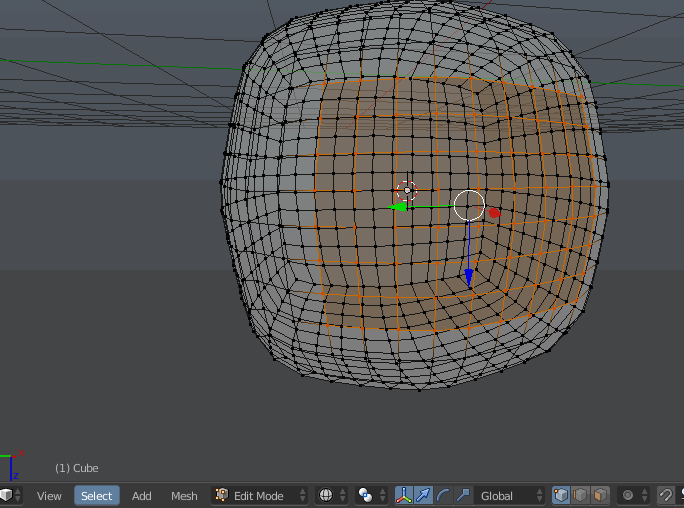Viewport: 684px width, 508px height.
Task: Toggle the snap magnet icon
Action: tap(666, 495)
